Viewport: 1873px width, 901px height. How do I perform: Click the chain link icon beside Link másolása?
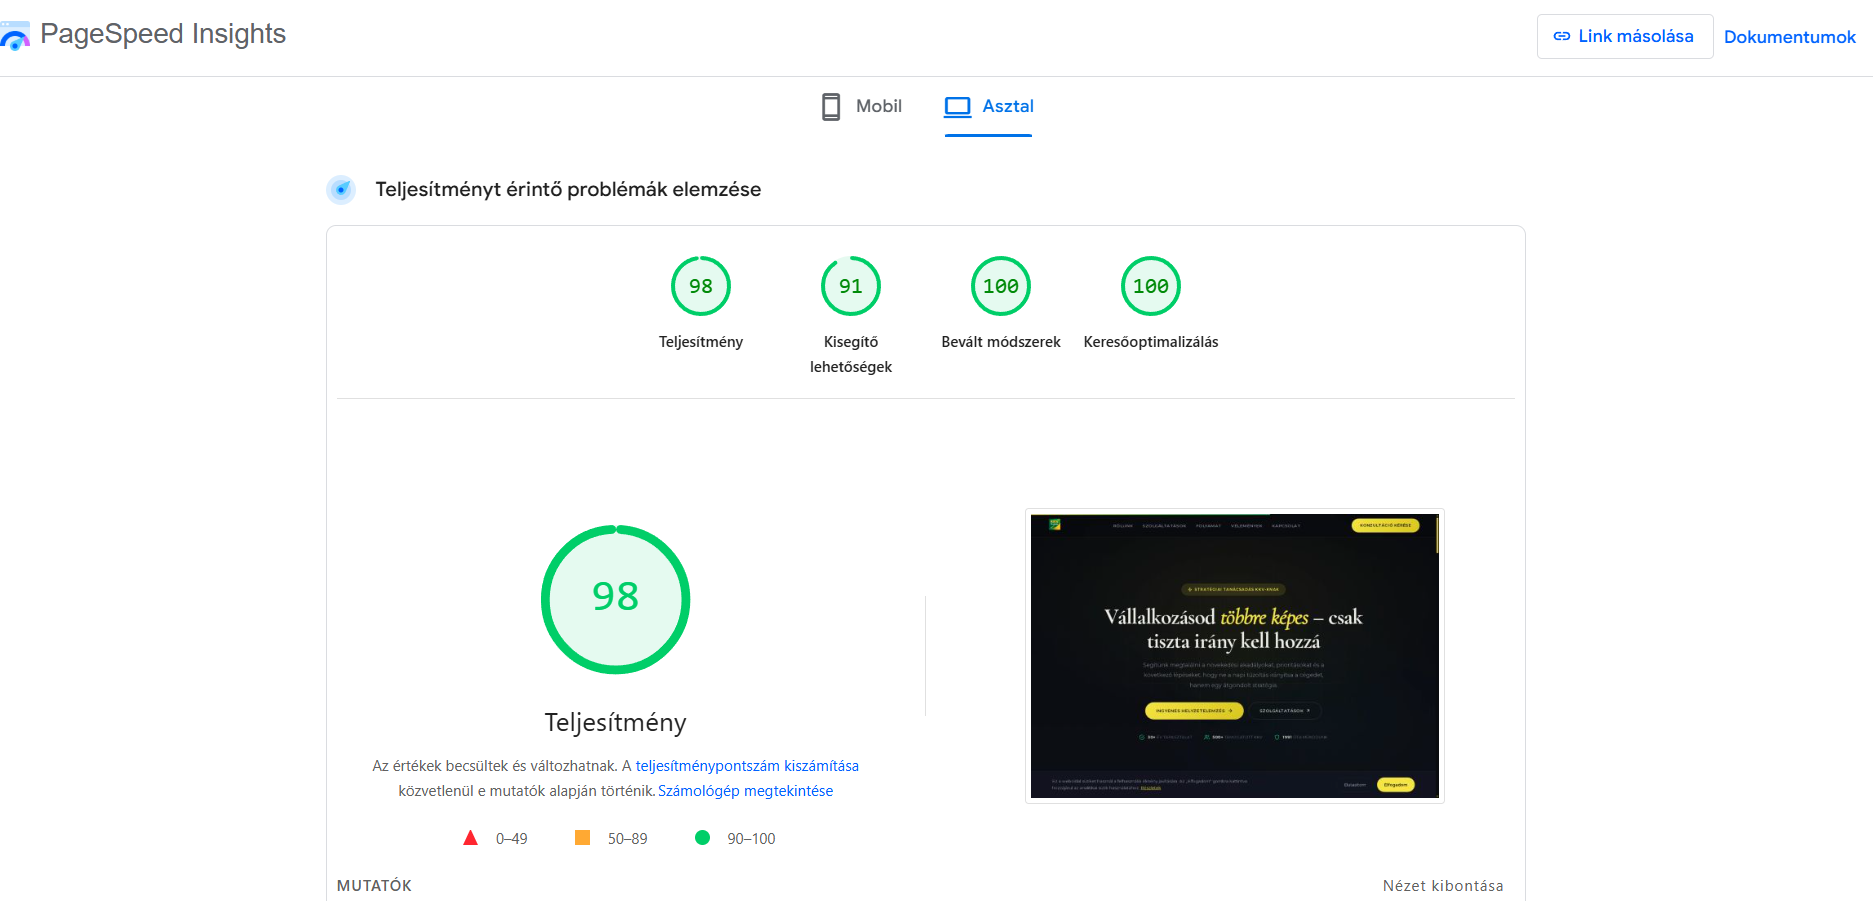1561,36
